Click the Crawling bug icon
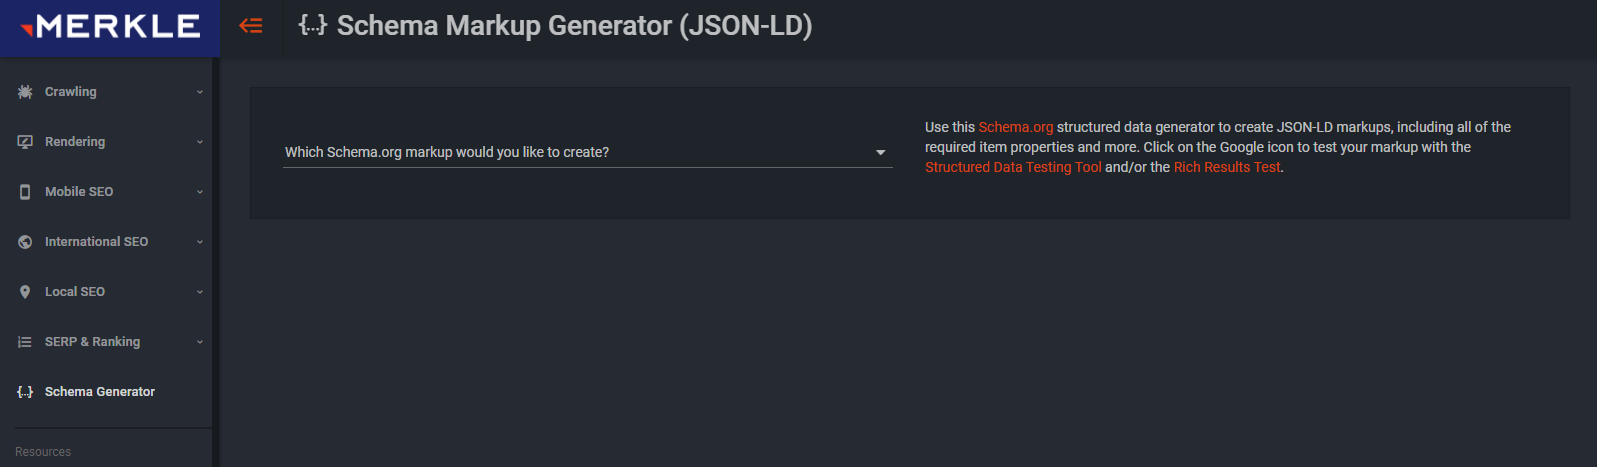 click(25, 92)
